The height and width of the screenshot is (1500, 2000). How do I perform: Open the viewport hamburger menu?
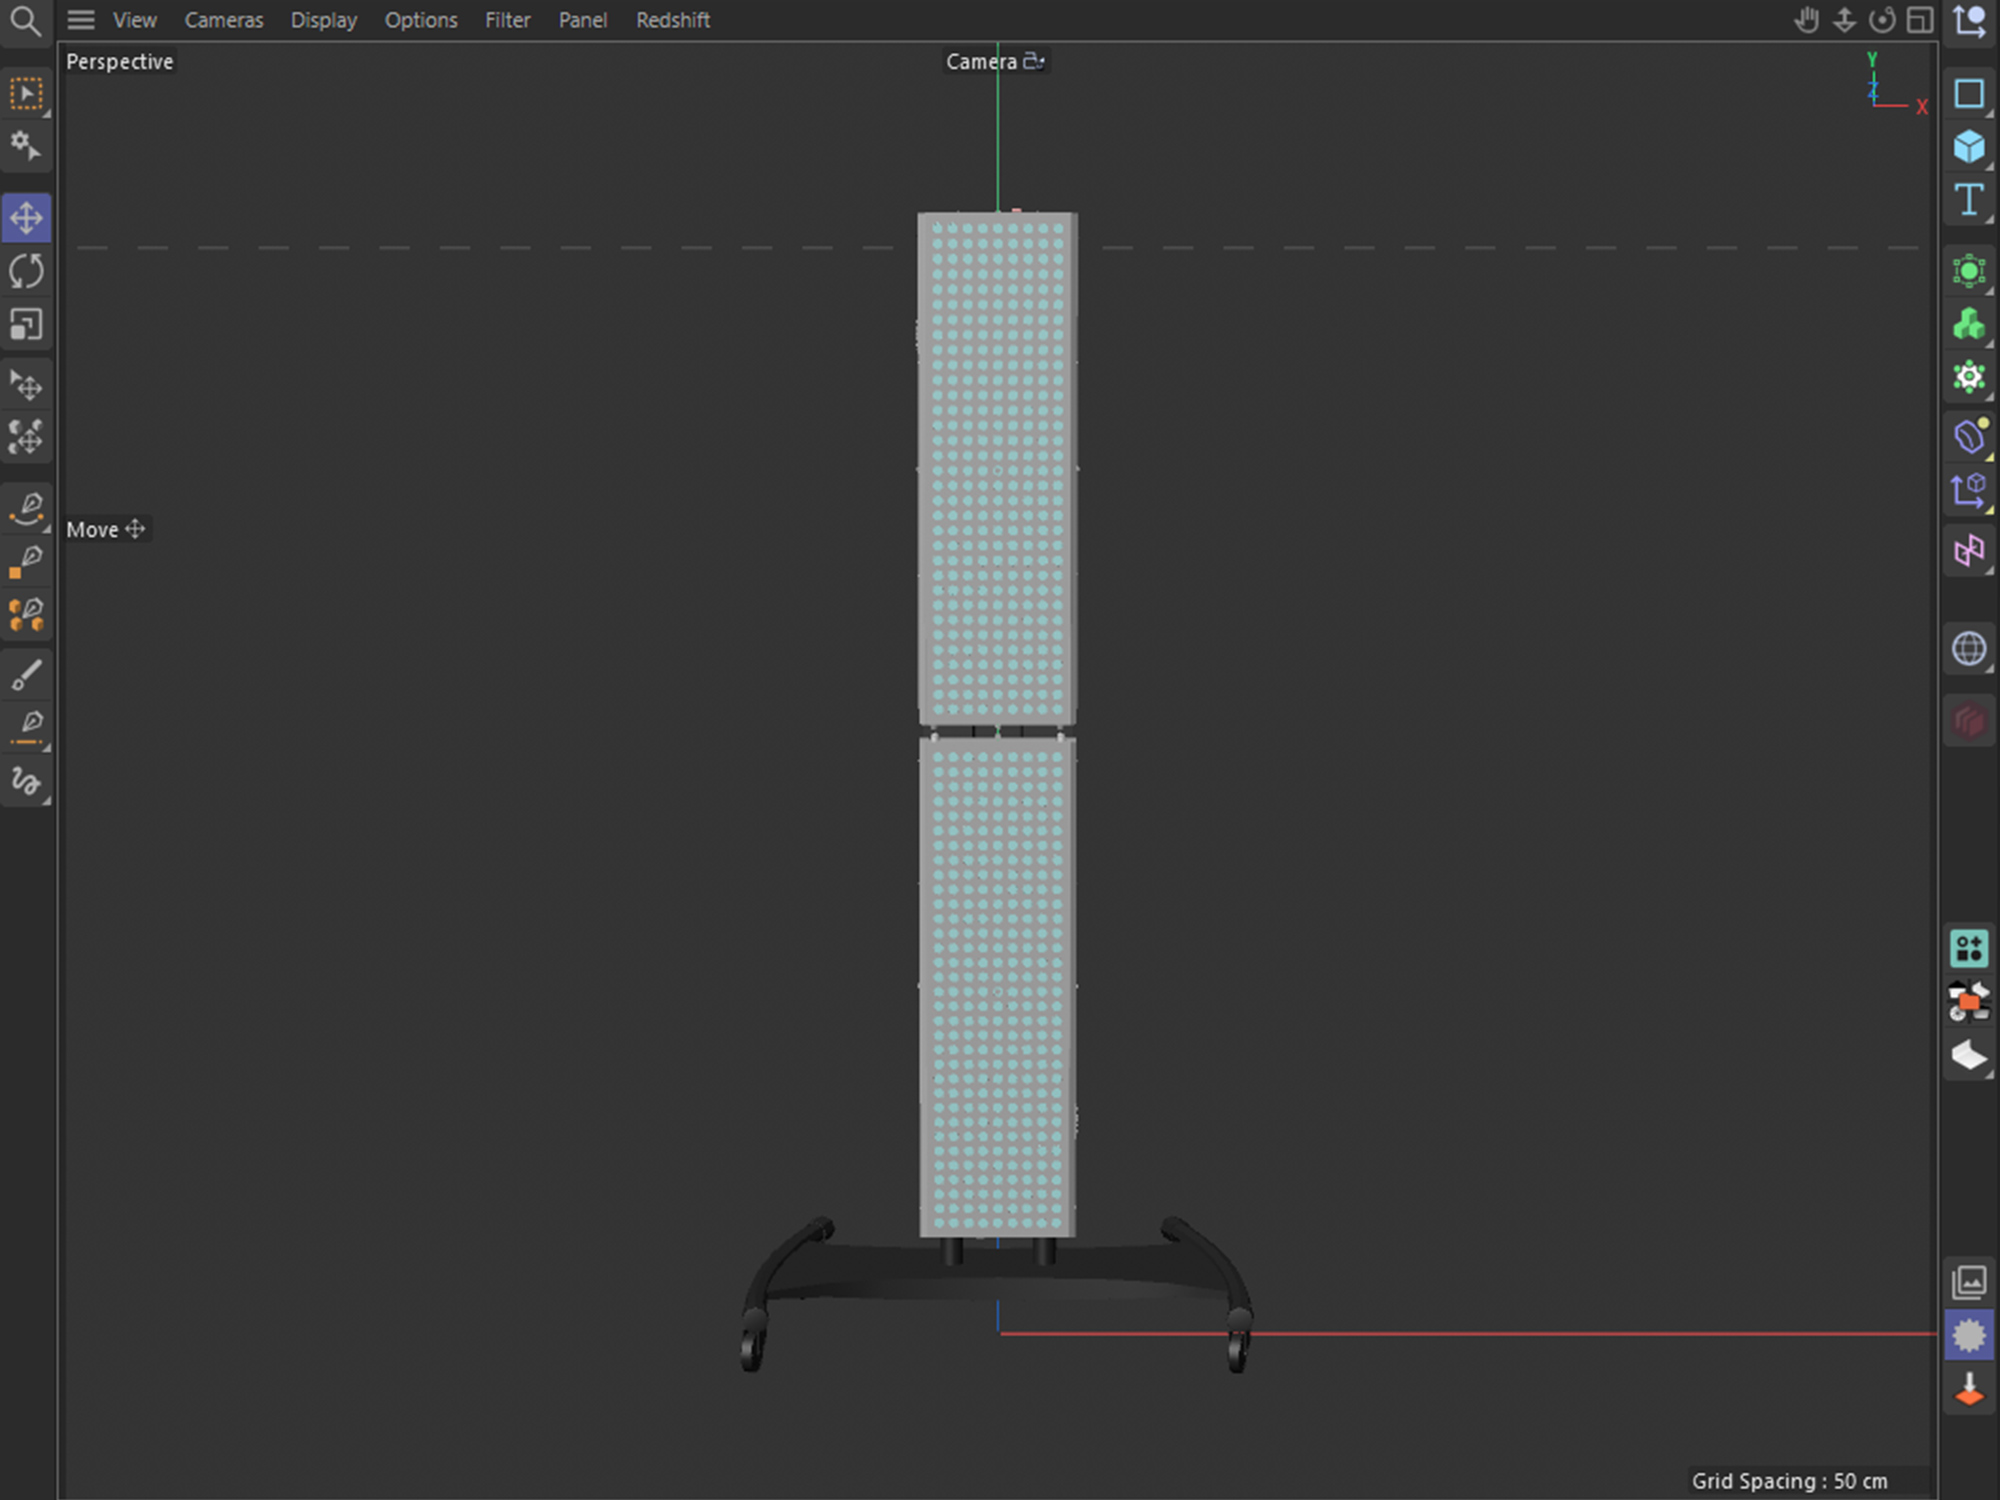81,20
